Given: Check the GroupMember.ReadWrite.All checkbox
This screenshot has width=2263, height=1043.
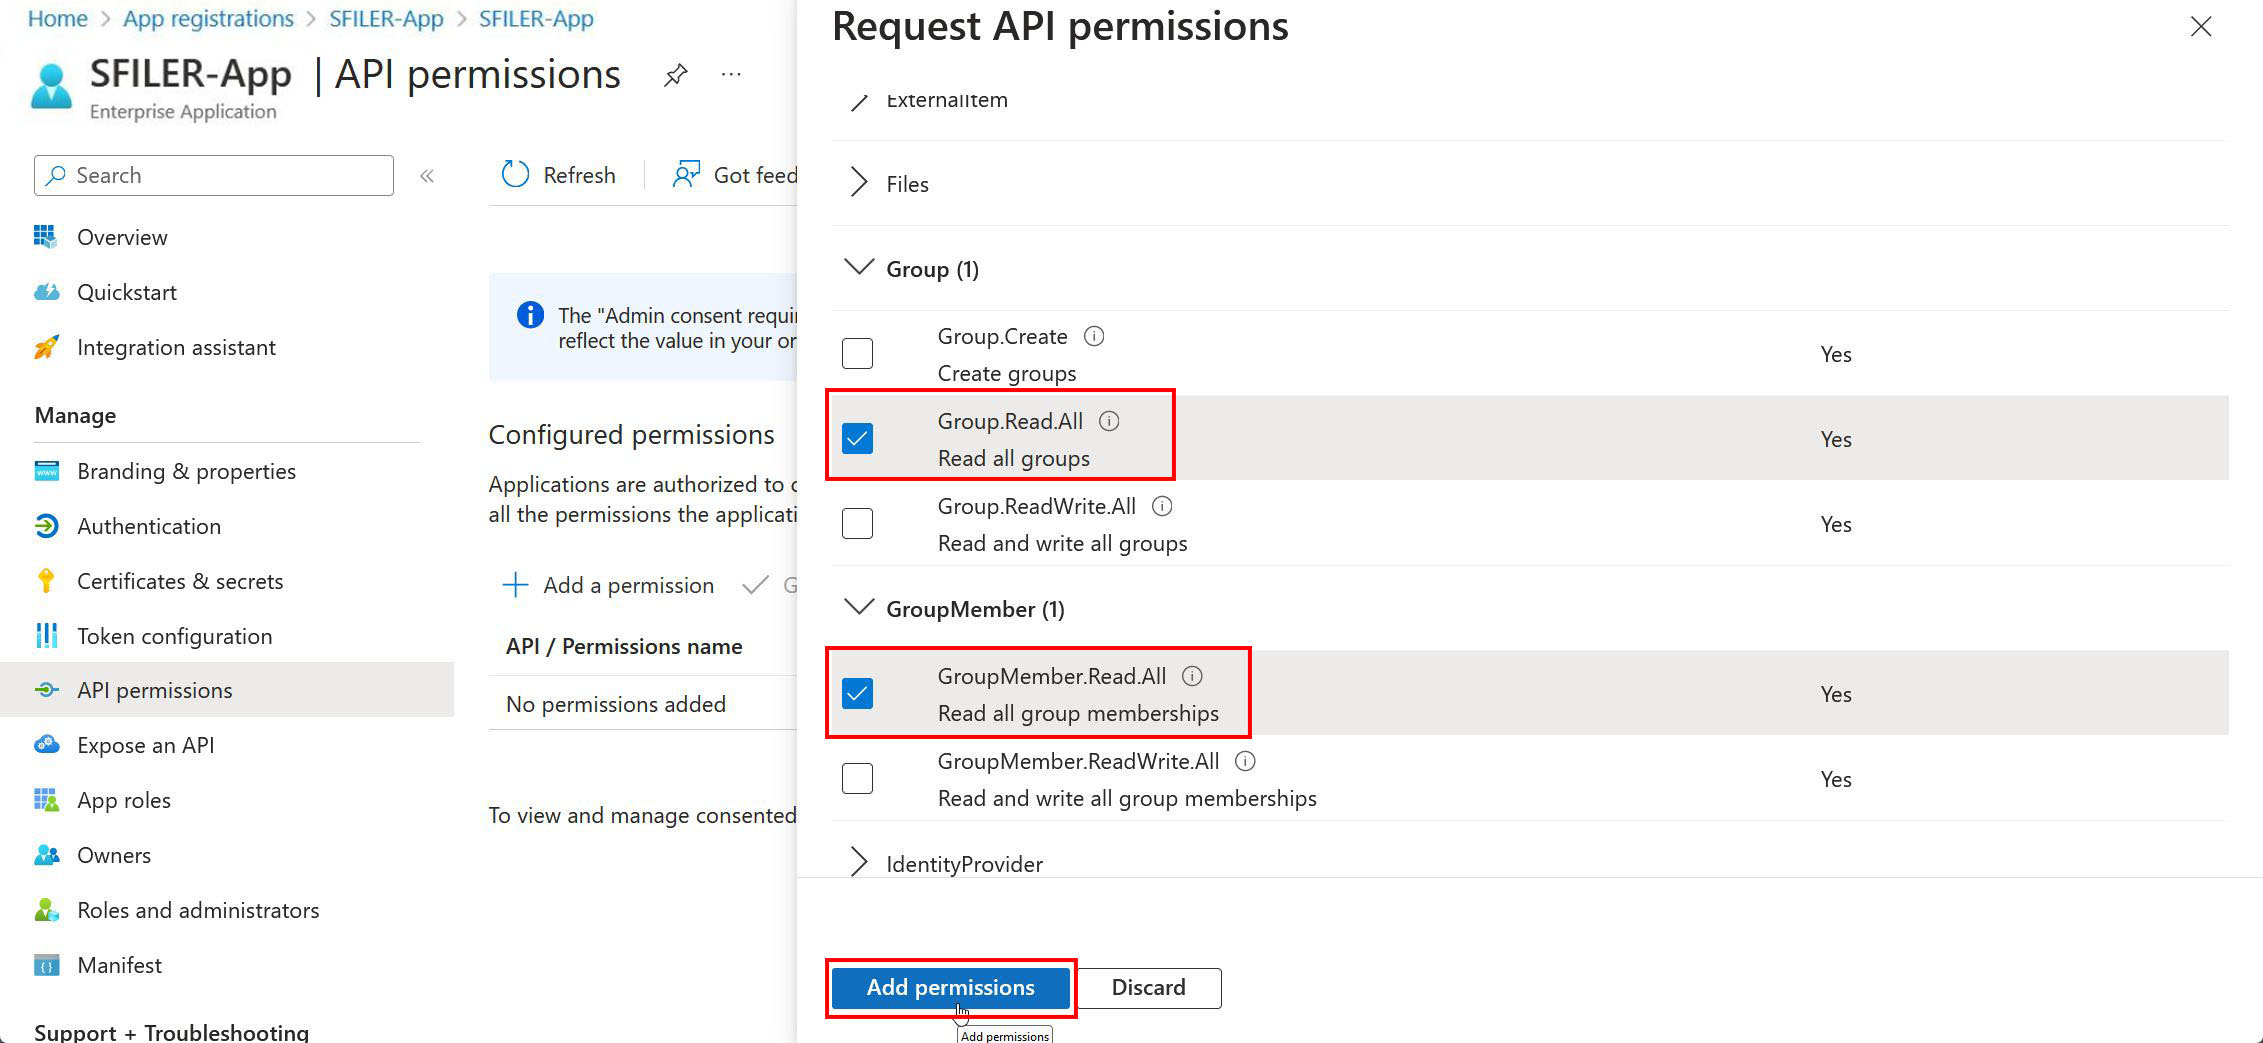Looking at the screenshot, I should (x=857, y=778).
